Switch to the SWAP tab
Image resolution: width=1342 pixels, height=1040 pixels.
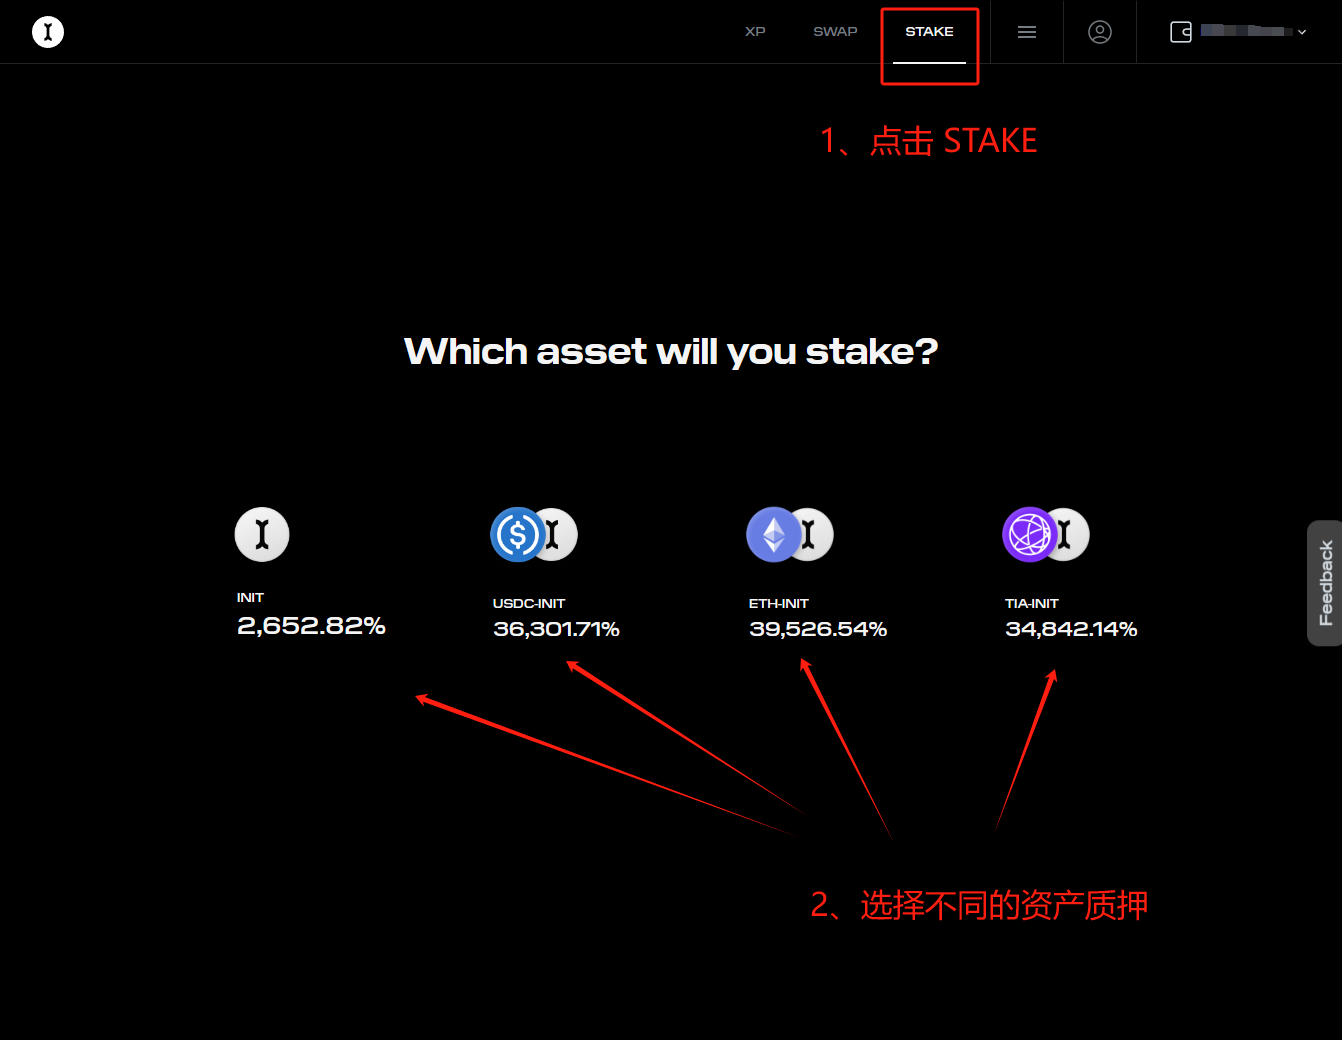click(835, 32)
